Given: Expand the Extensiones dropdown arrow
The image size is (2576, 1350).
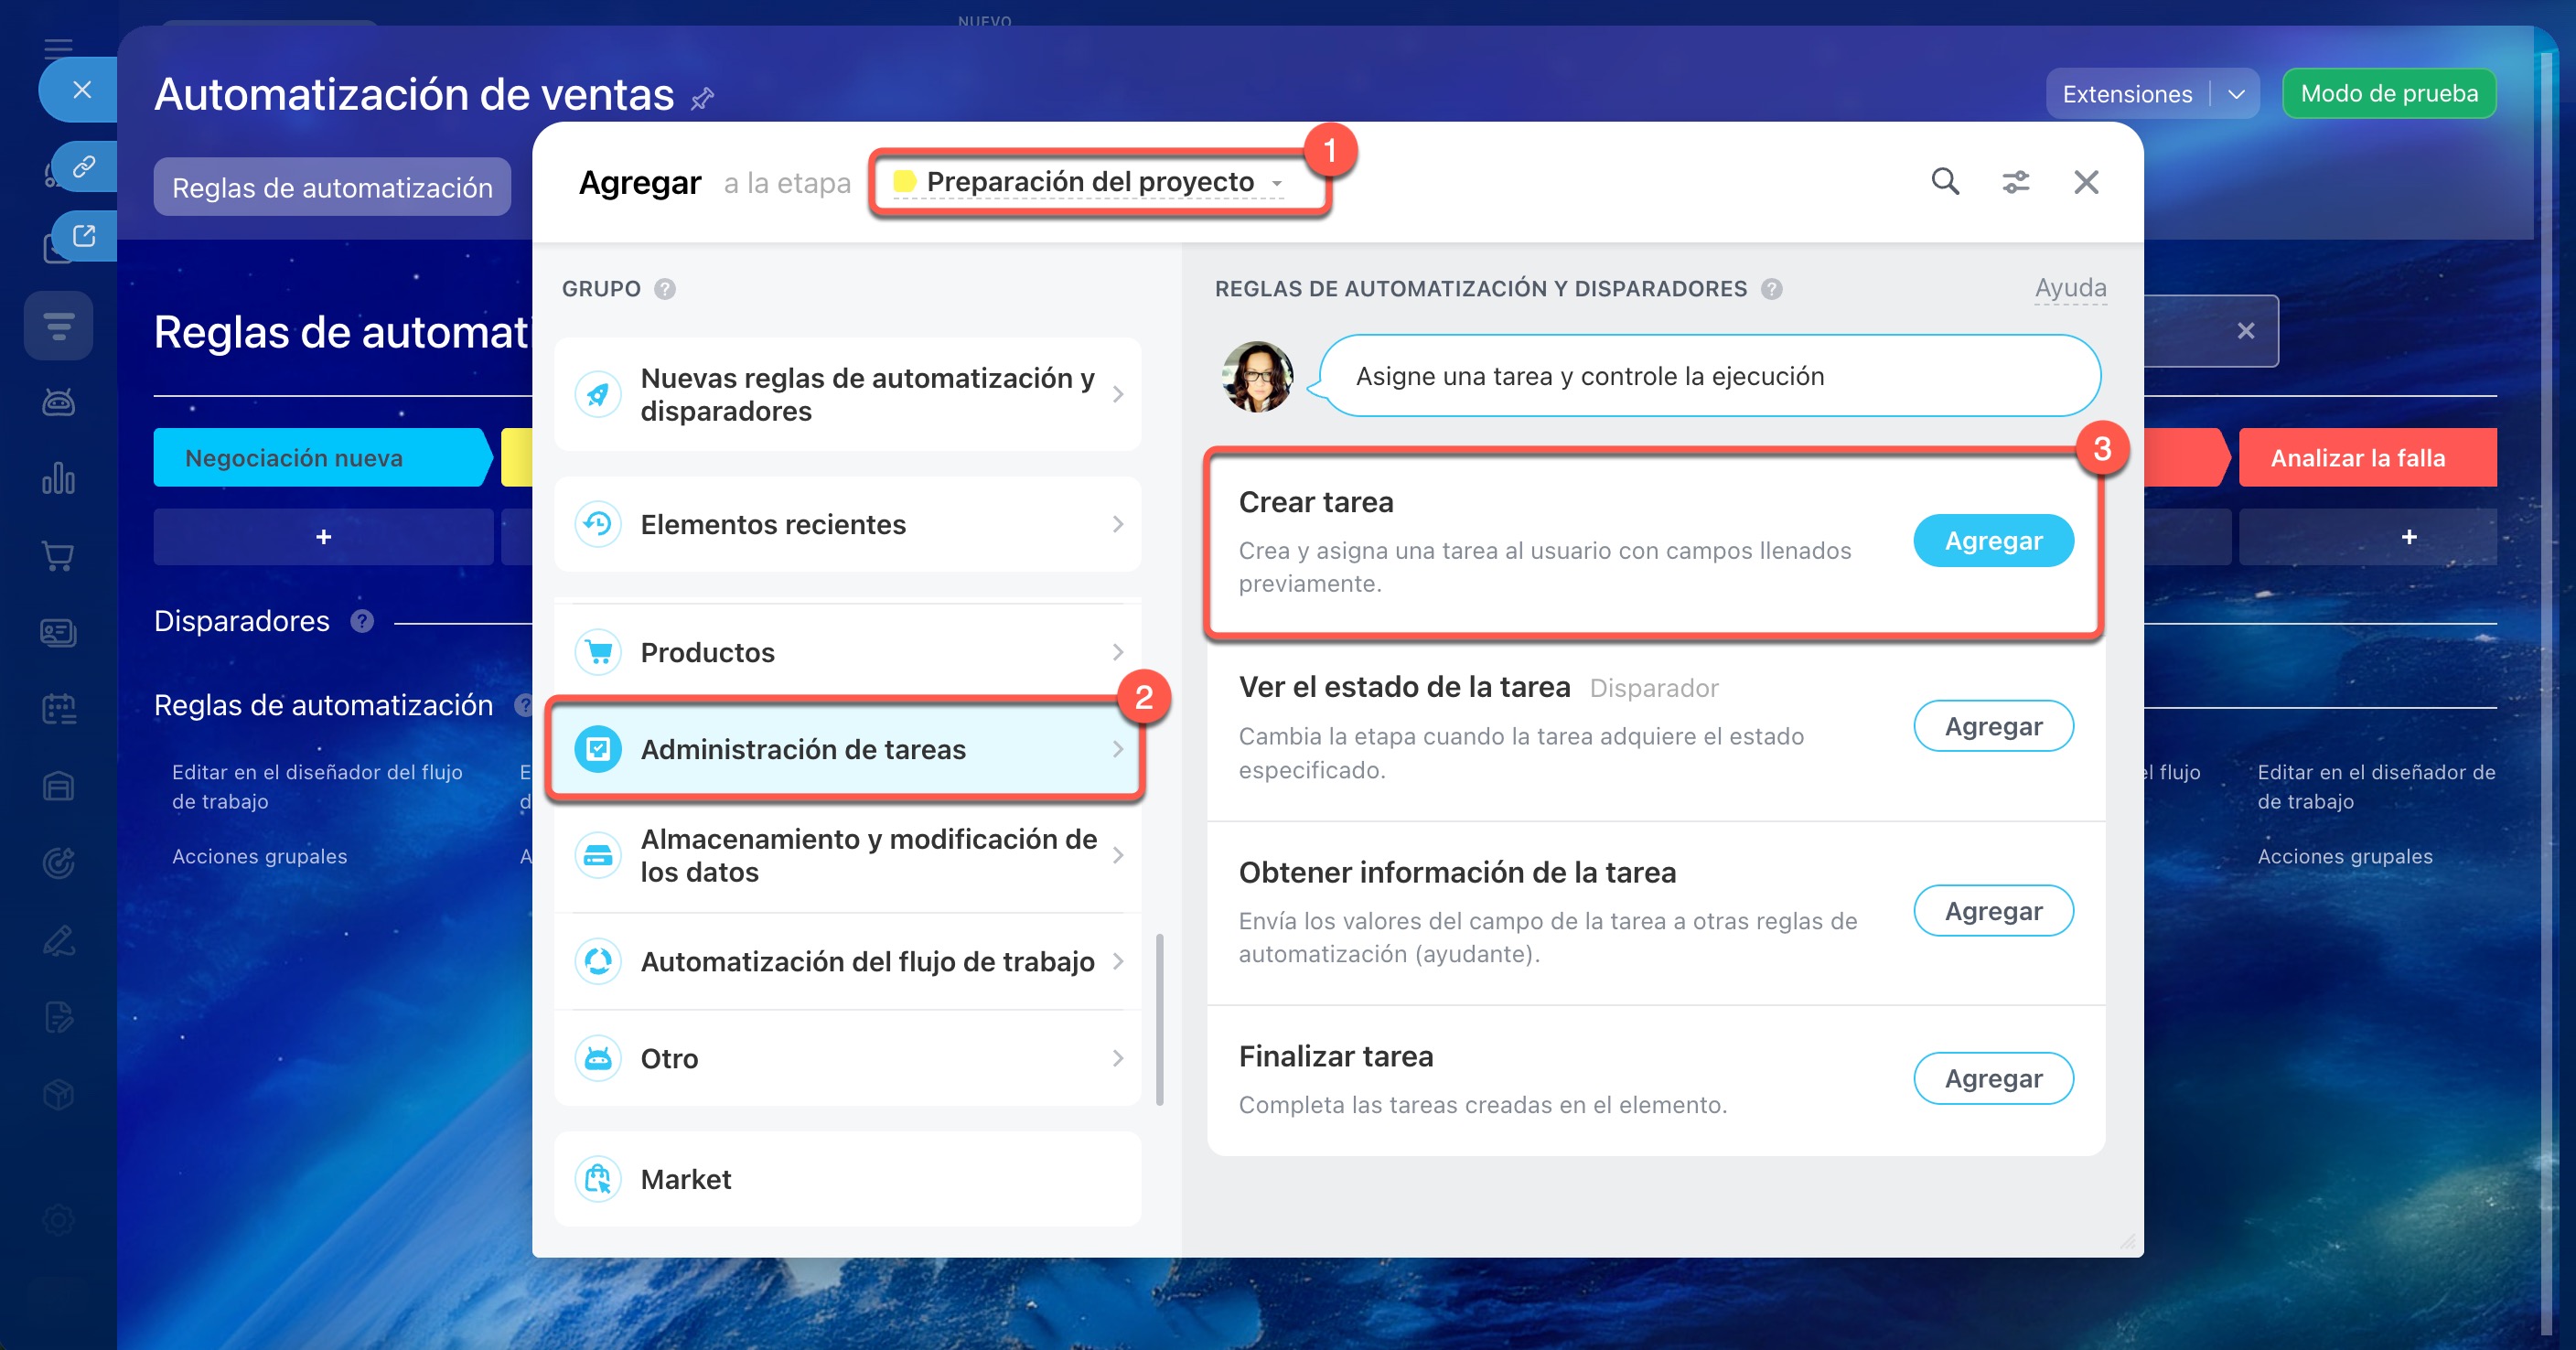Looking at the screenshot, I should [2237, 94].
